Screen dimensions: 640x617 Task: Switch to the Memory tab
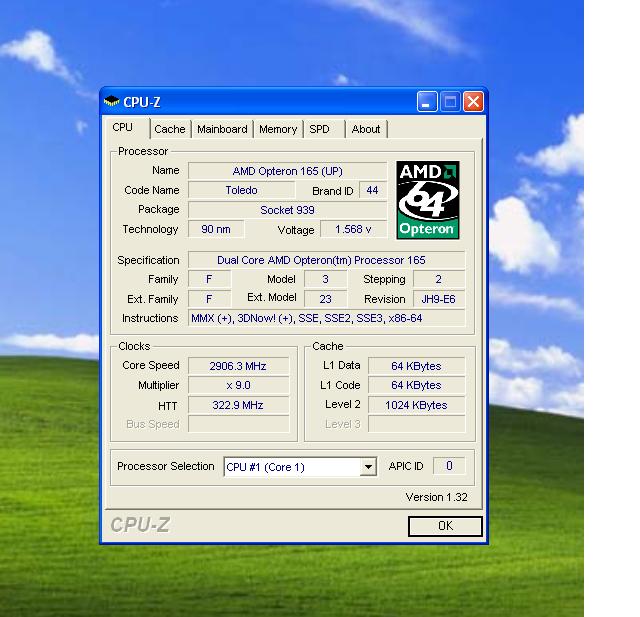coord(278,129)
